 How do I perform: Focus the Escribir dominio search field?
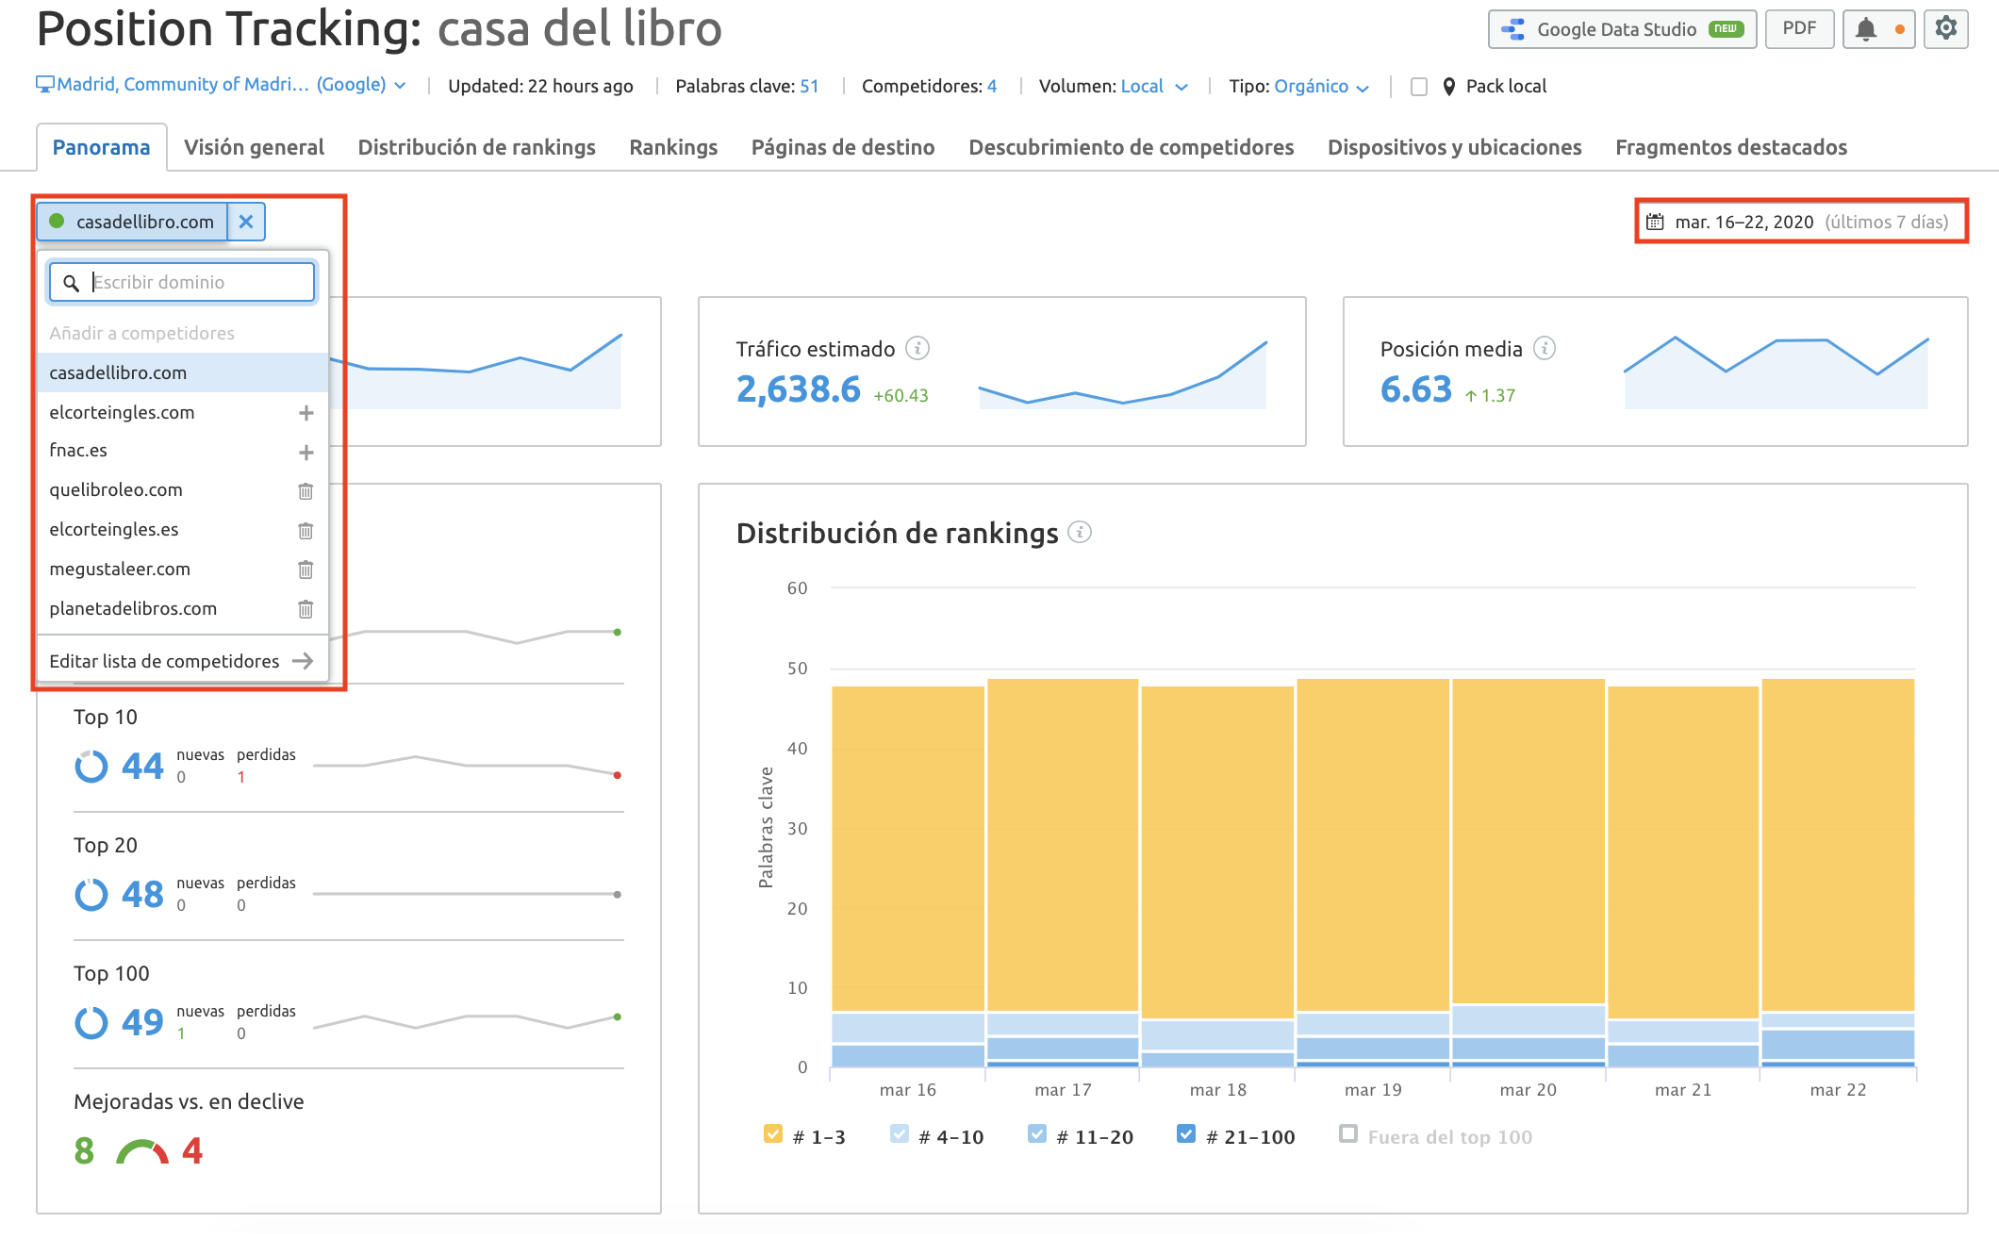point(182,282)
